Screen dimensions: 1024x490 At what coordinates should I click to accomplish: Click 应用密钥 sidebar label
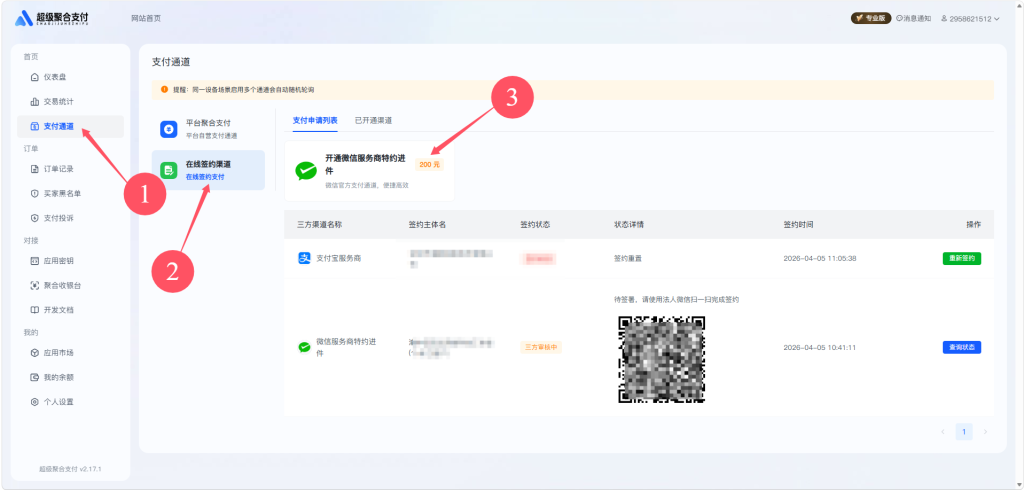(59, 261)
